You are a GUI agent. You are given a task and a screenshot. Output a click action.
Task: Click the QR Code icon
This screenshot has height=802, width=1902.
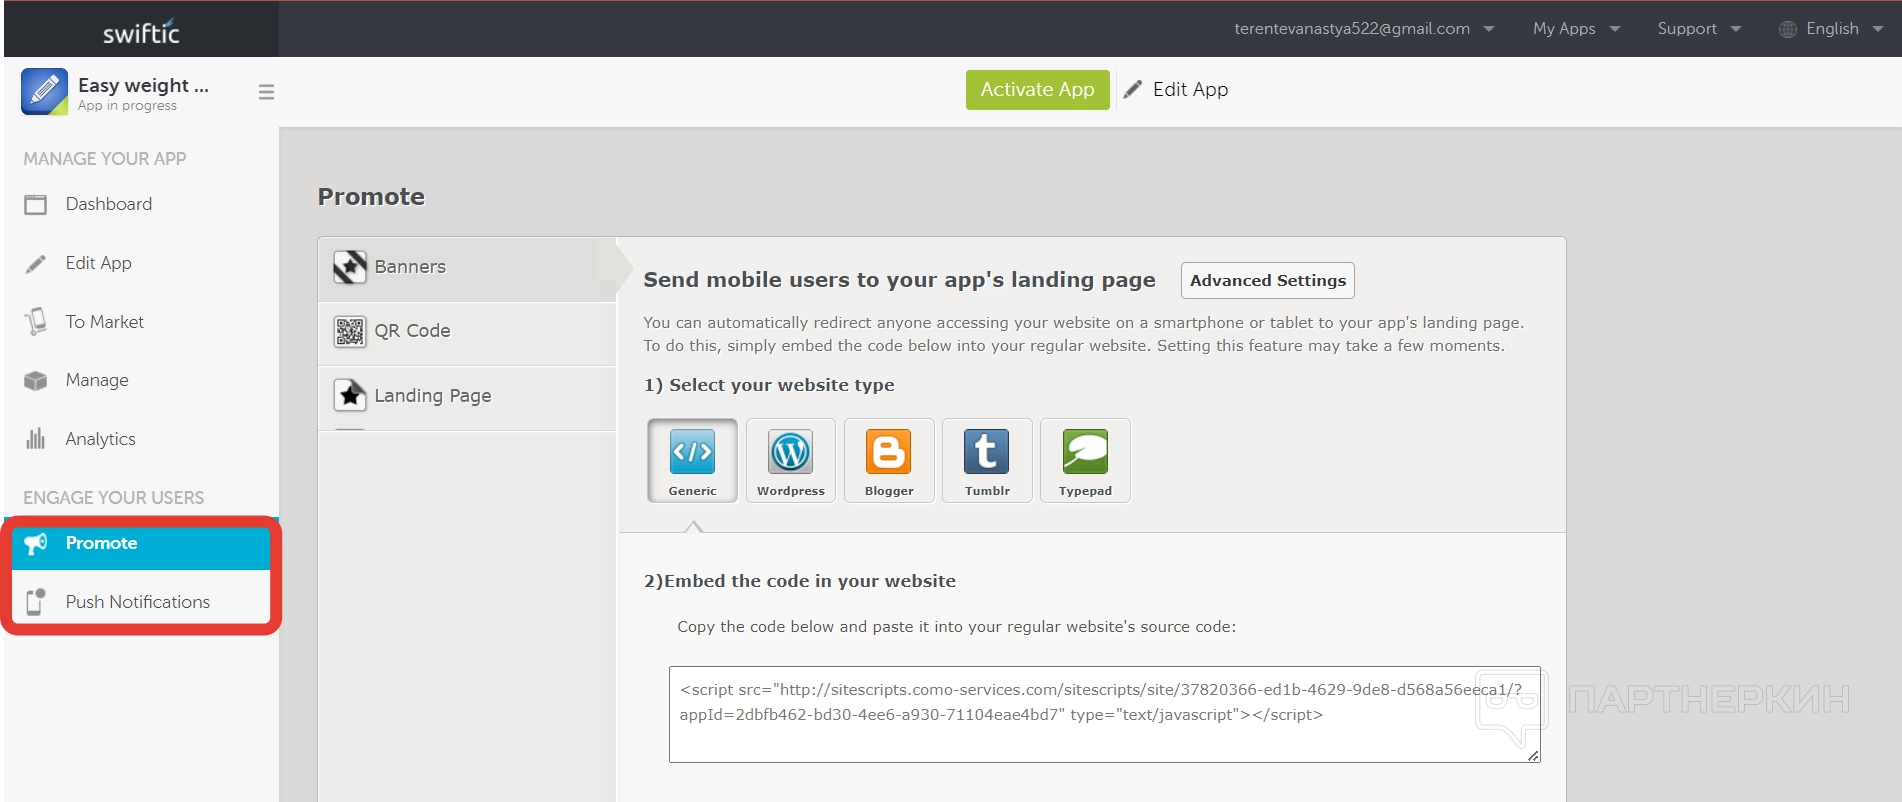tap(350, 331)
